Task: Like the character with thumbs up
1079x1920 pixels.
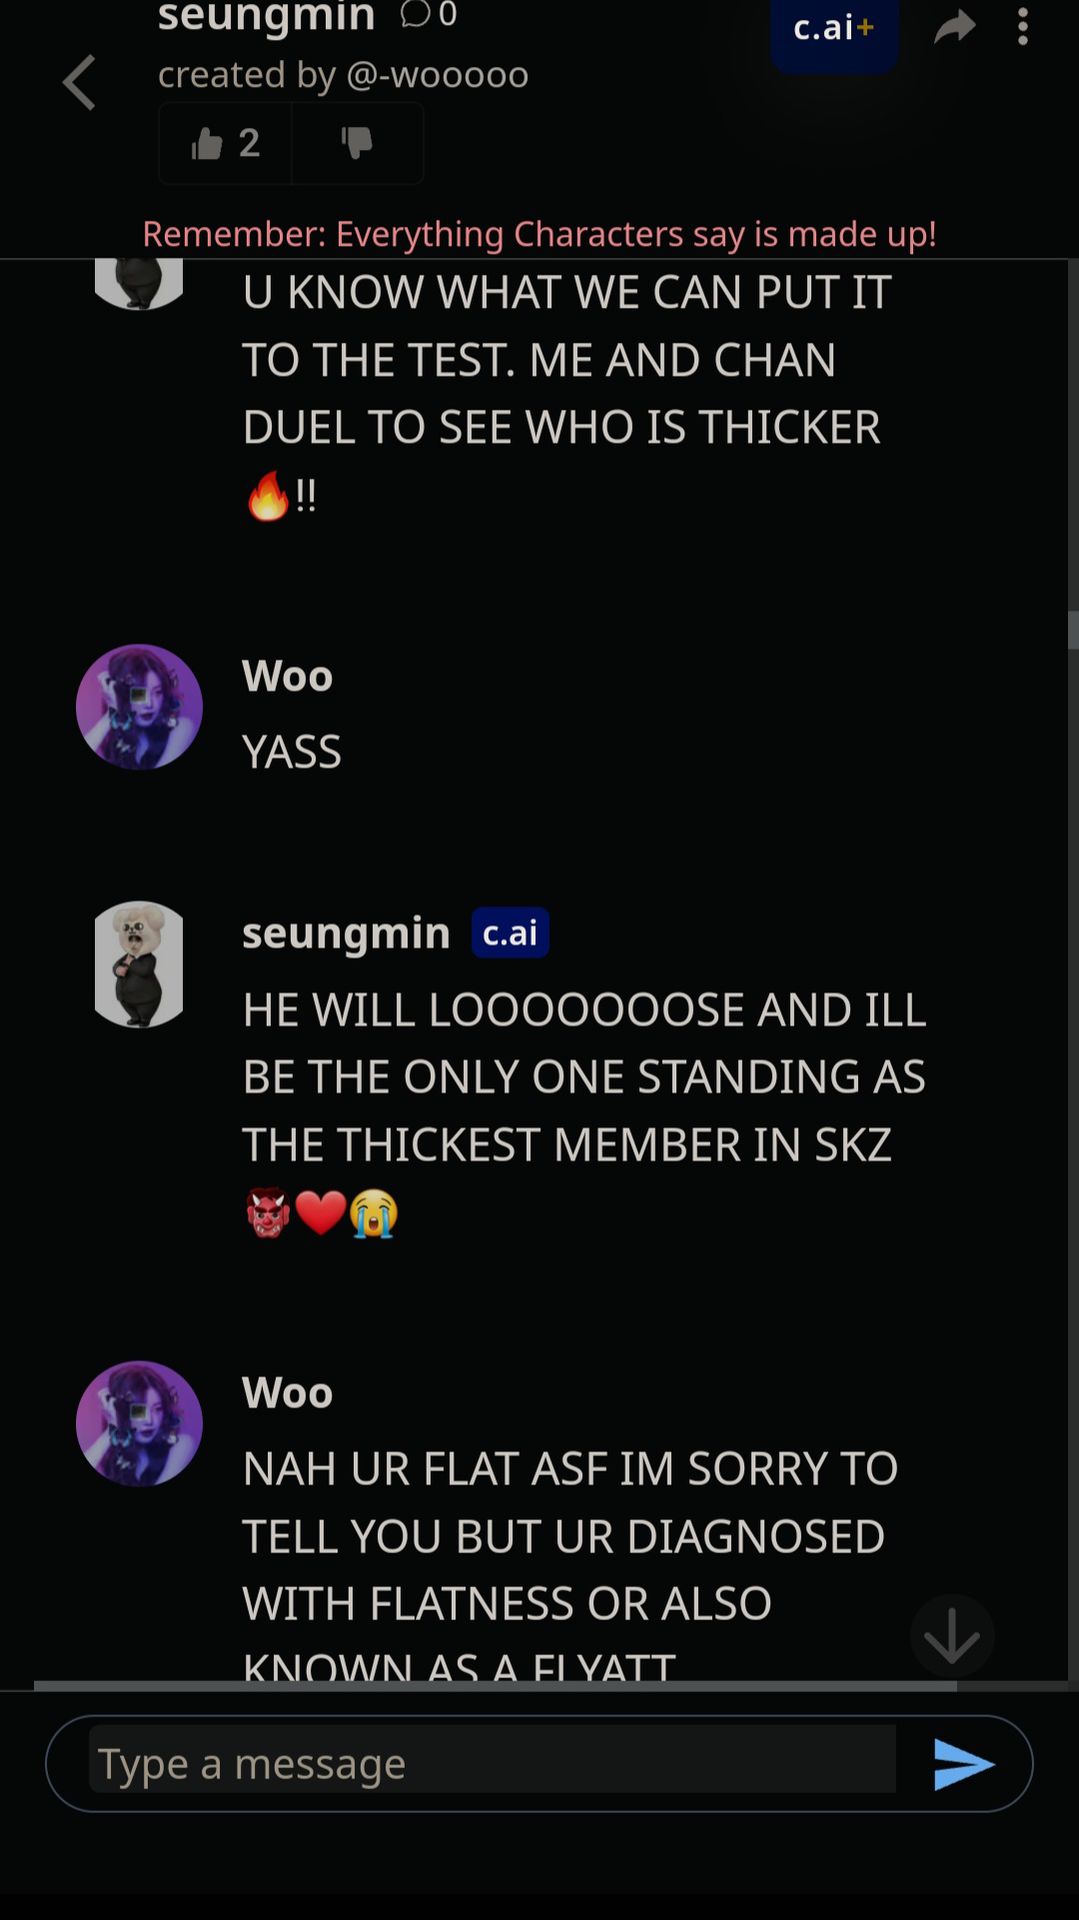Action: [x=225, y=143]
